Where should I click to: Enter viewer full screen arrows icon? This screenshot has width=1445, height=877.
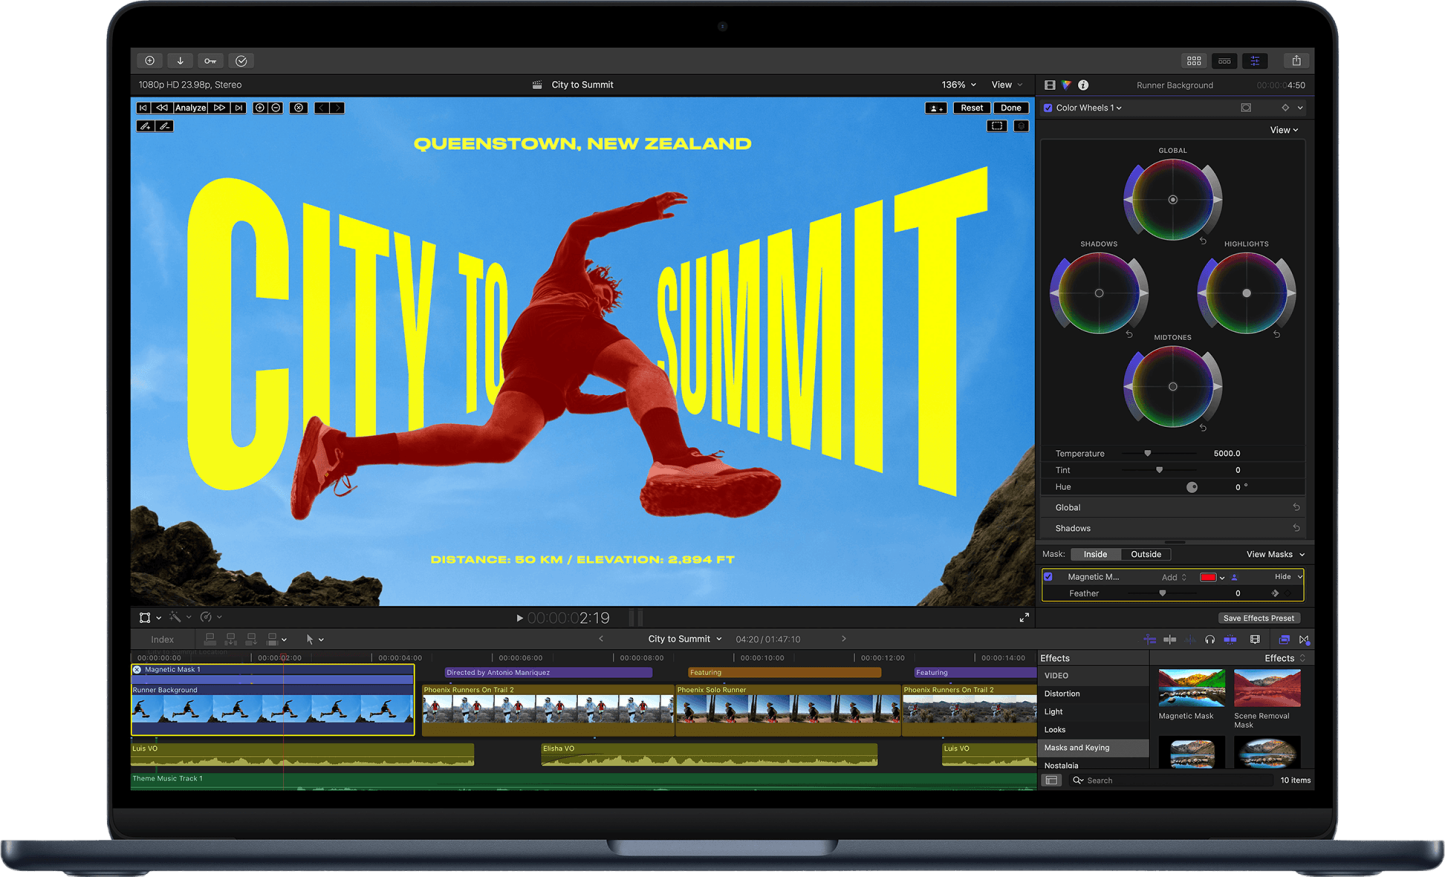click(x=1024, y=618)
